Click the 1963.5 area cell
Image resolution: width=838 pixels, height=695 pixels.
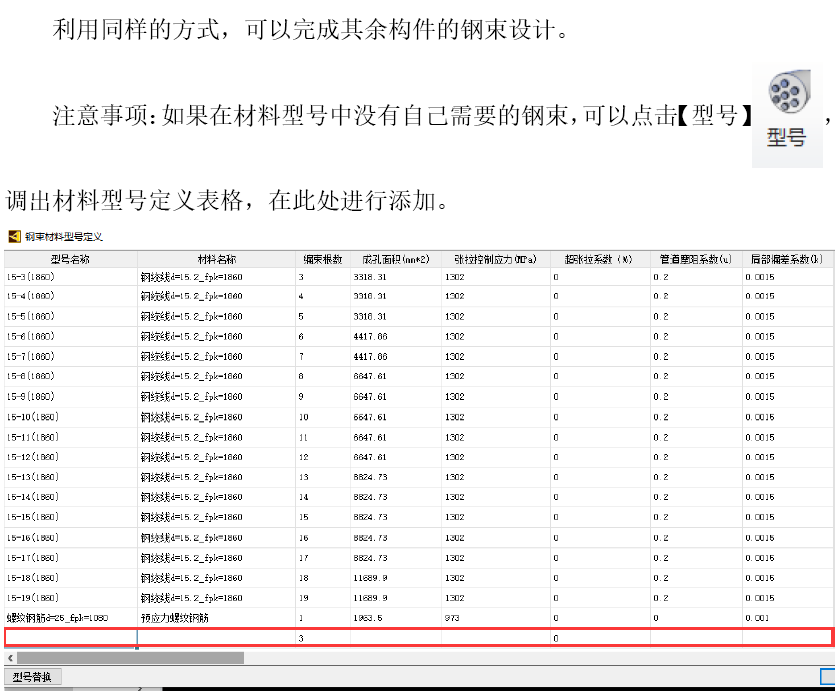tap(395, 618)
